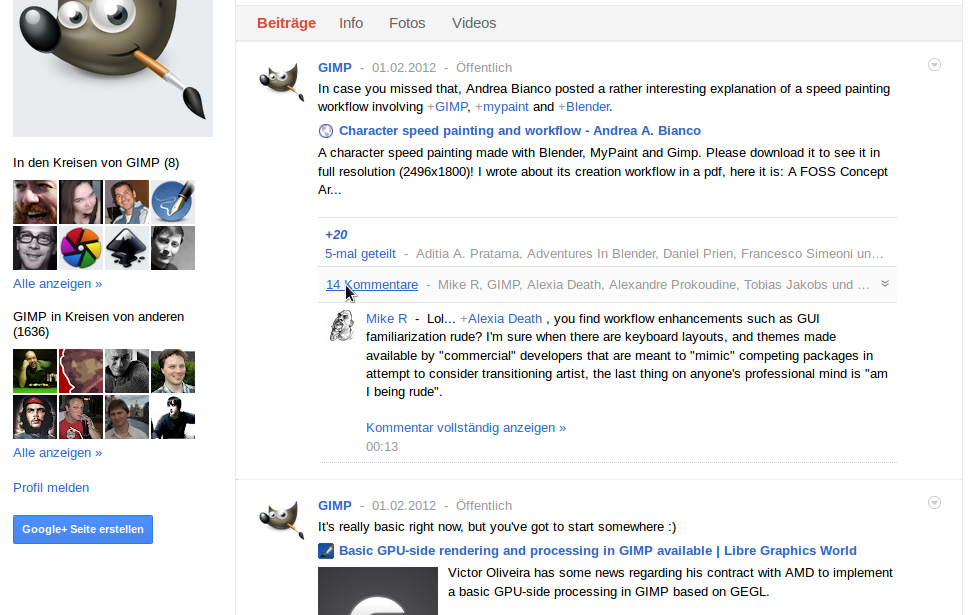Click the Google+ Seite erstellen button
This screenshot has height=615, width=973.
[x=83, y=529]
